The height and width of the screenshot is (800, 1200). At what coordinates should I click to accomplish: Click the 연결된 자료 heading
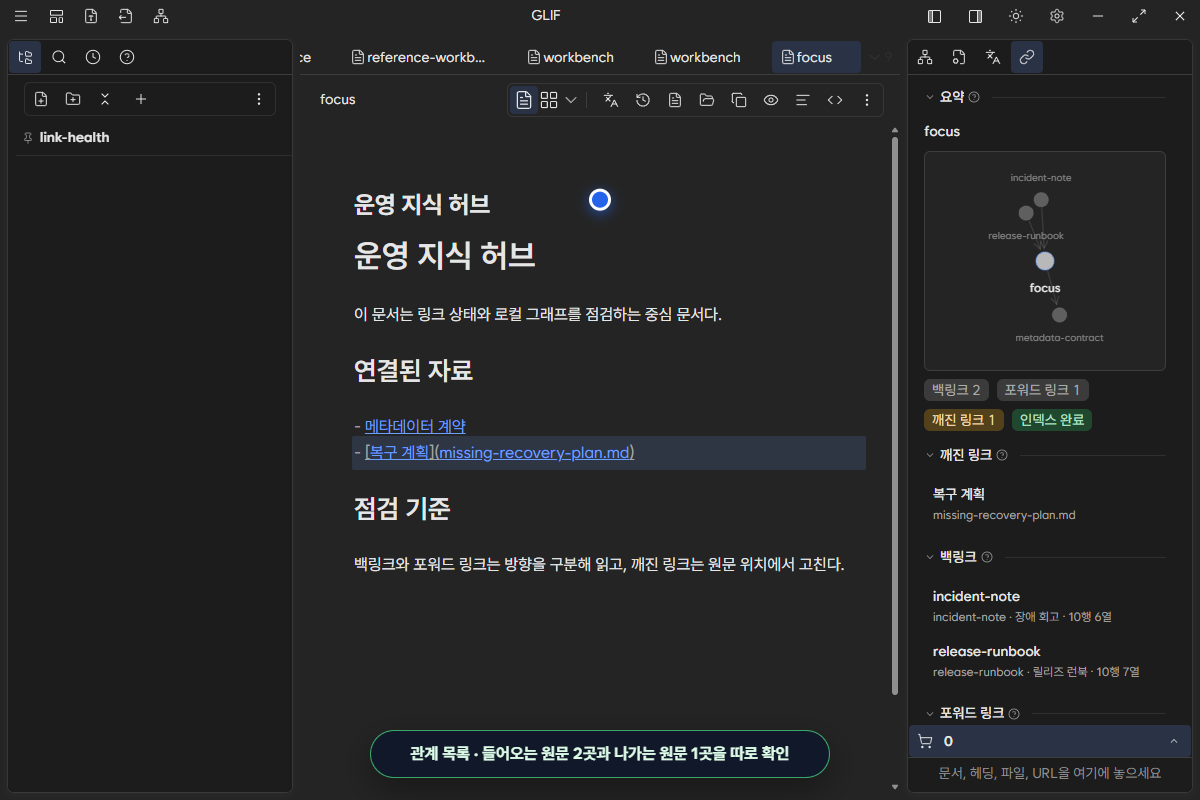click(x=413, y=371)
